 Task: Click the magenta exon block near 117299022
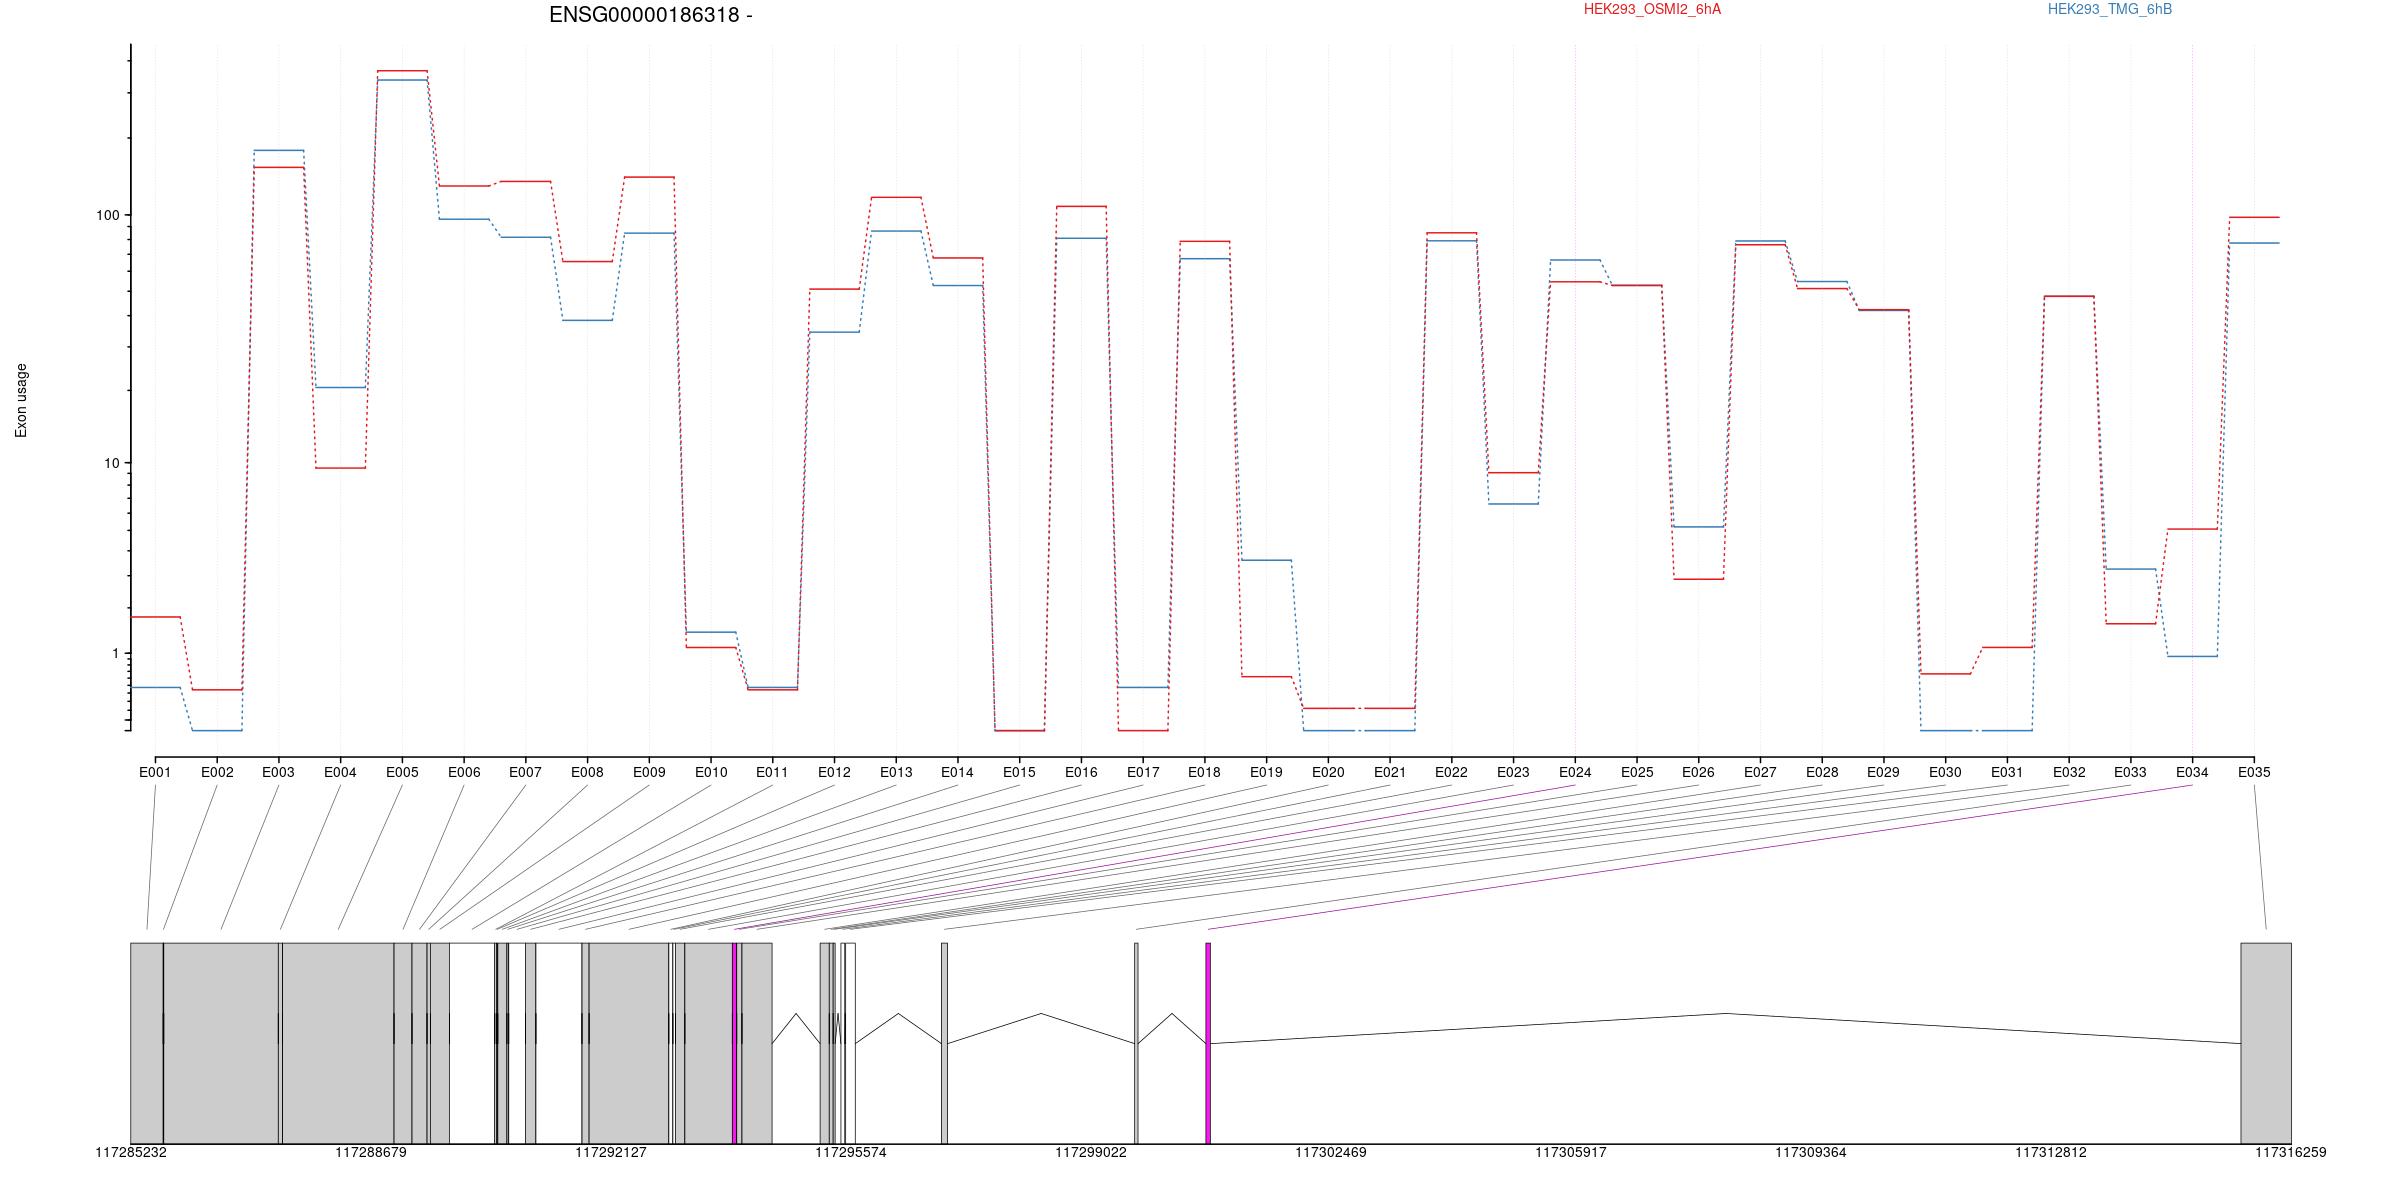coord(1208,1043)
